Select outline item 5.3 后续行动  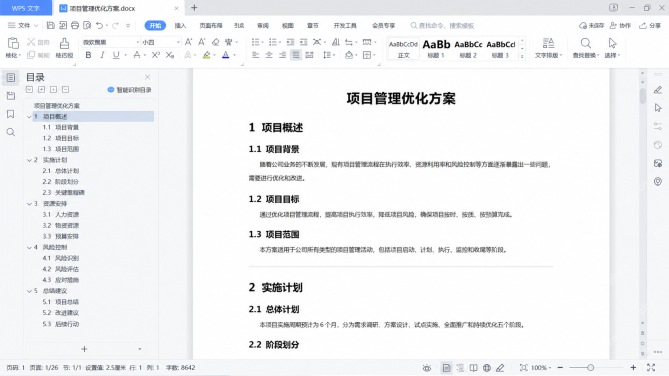point(61,324)
